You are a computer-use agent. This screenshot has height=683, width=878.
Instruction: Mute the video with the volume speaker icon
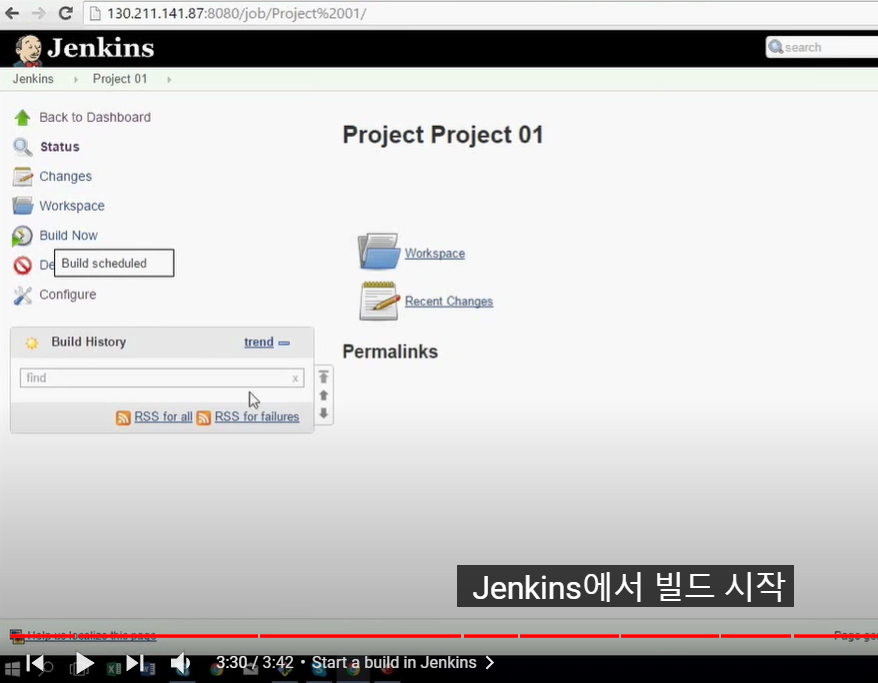click(180, 663)
